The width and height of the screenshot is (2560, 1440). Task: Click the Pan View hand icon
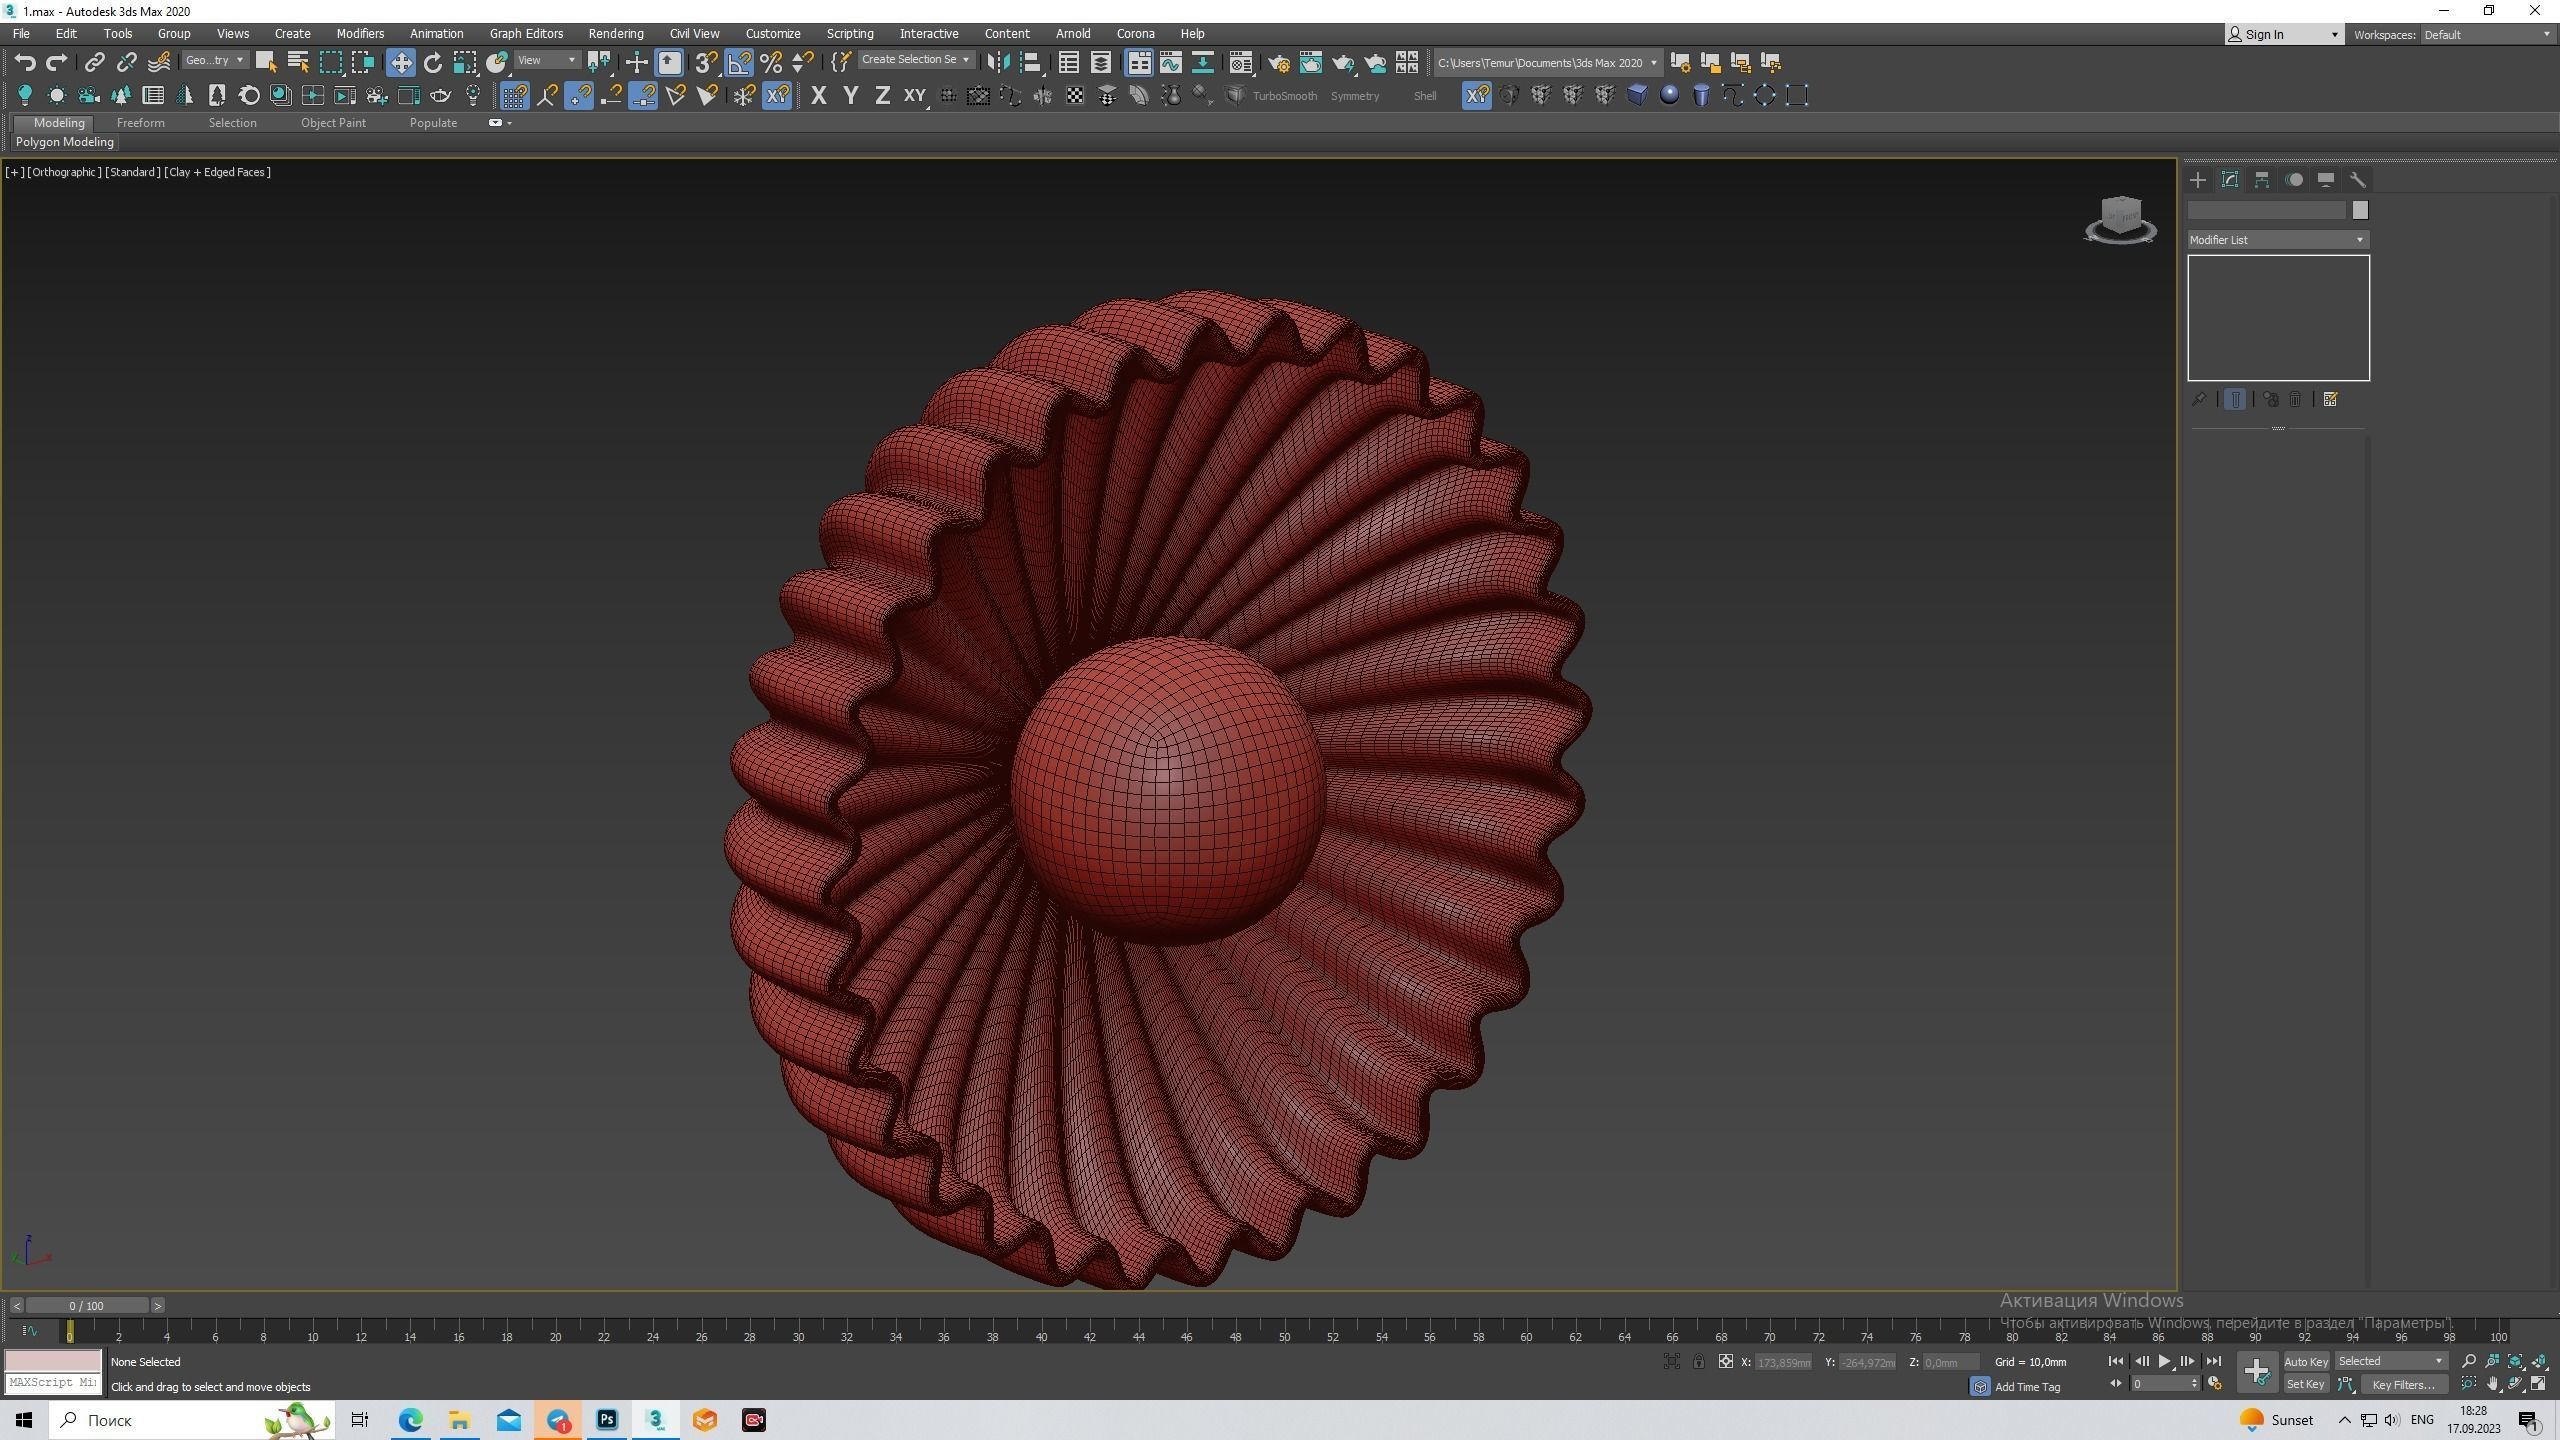point(2492,1384)
